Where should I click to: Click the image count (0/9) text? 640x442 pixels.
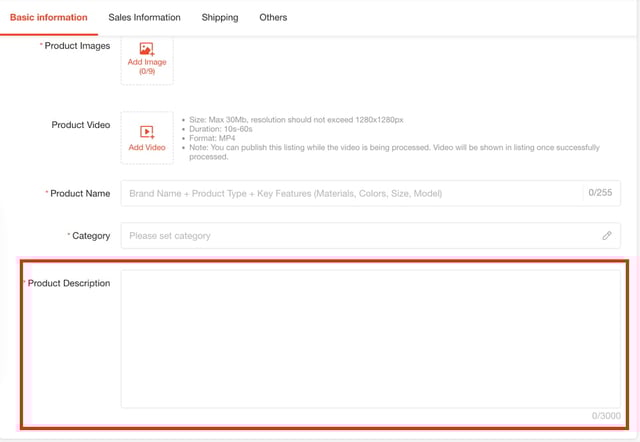(x=147, y=72)
